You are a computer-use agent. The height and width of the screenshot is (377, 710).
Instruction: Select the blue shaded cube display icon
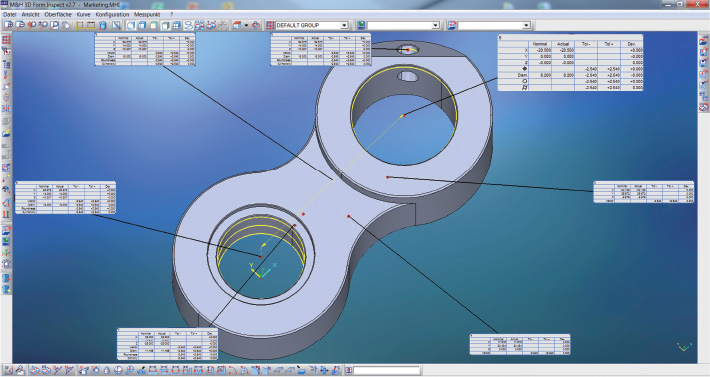[x=142, y=25]
